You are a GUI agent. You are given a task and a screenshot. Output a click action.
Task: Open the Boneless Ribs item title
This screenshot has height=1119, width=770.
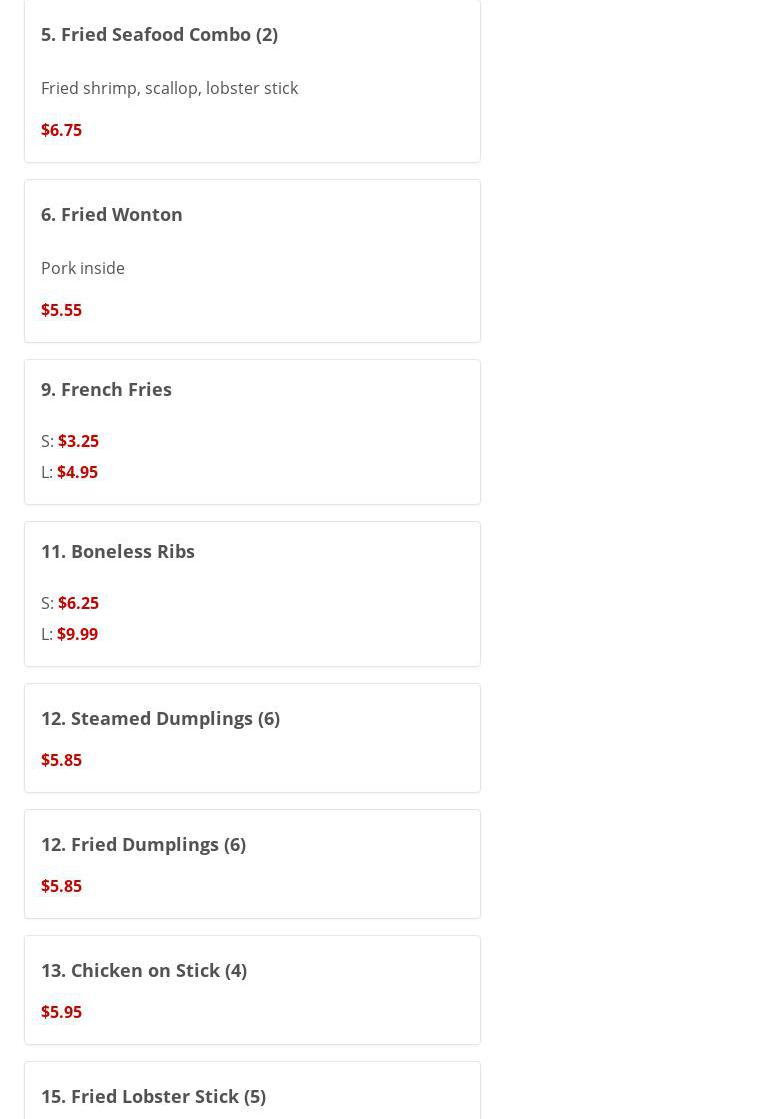pyautogui.click(x=118, y=551)
